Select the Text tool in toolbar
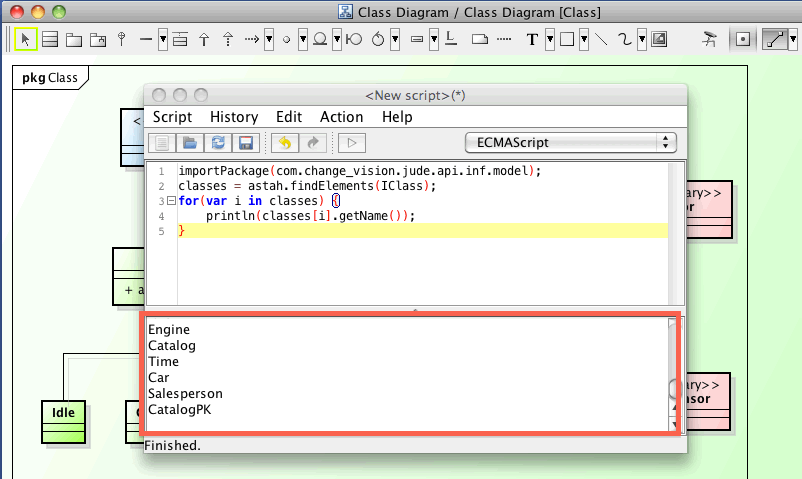The height and width of the screenshot is (479, 802). pyautogui.click(x=532, y=40)
